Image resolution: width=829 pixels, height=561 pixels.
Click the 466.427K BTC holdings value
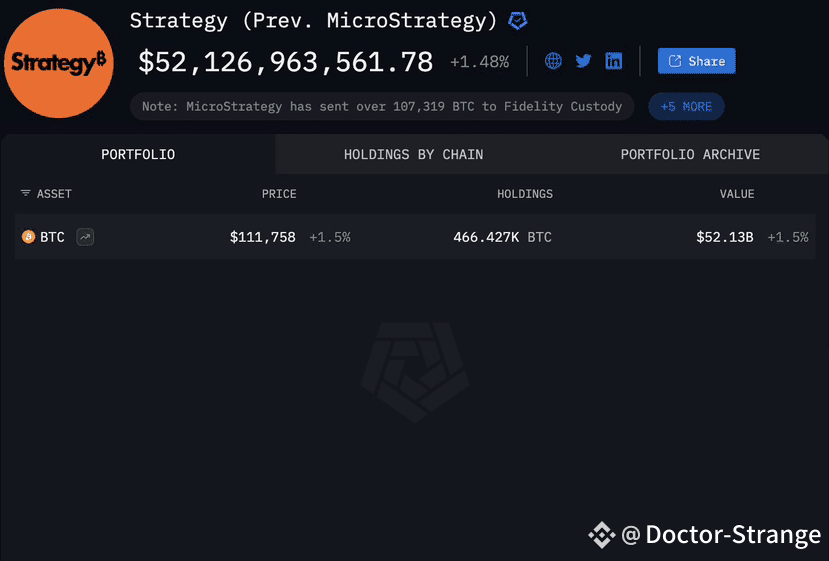click(x=502, y=237)
